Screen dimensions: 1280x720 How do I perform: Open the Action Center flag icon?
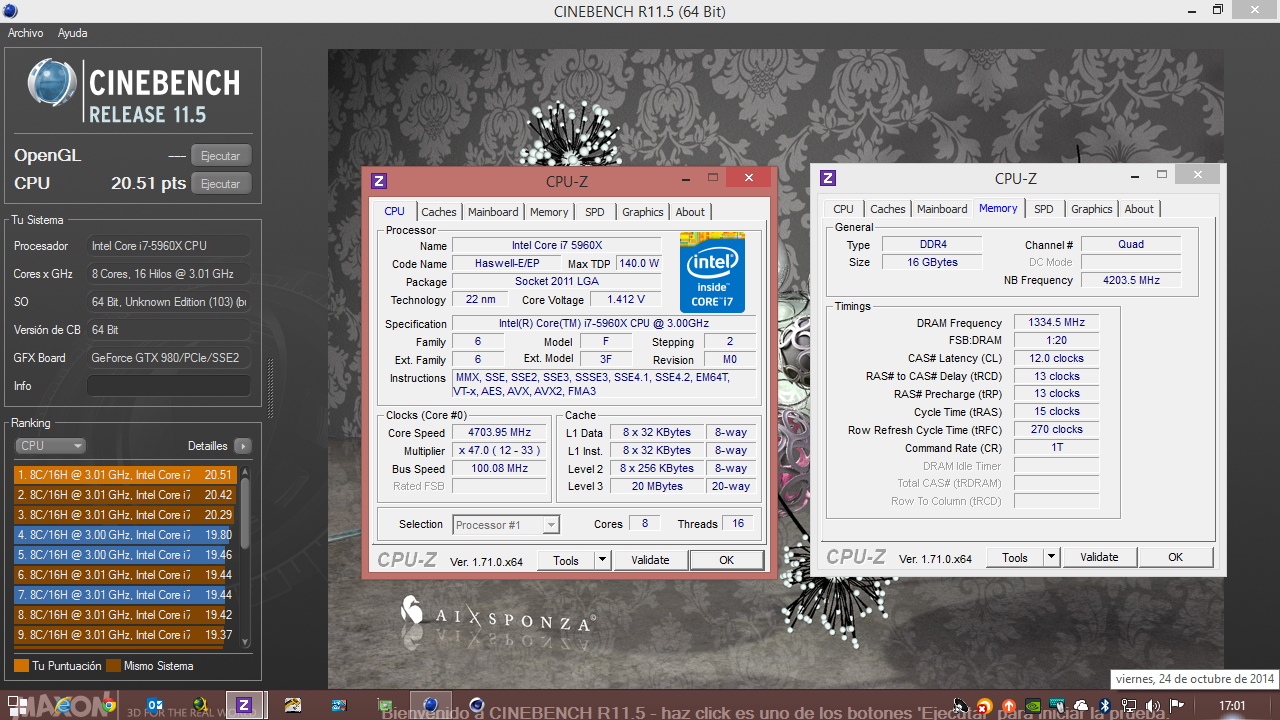[1176, 705]
